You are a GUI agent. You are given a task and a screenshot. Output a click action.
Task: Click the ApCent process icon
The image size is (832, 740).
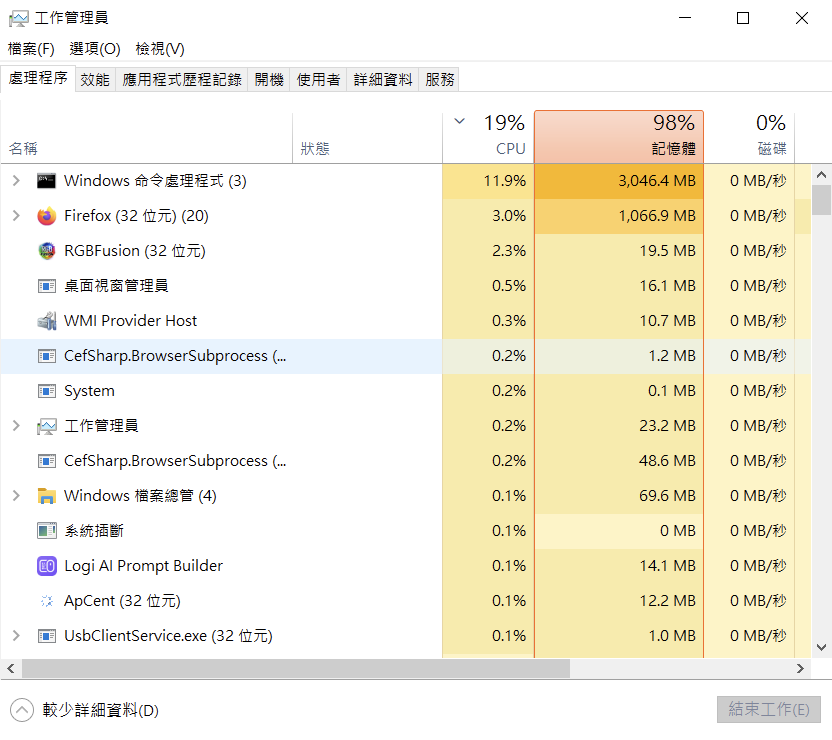pyautogui.click(x=46, y=601)
